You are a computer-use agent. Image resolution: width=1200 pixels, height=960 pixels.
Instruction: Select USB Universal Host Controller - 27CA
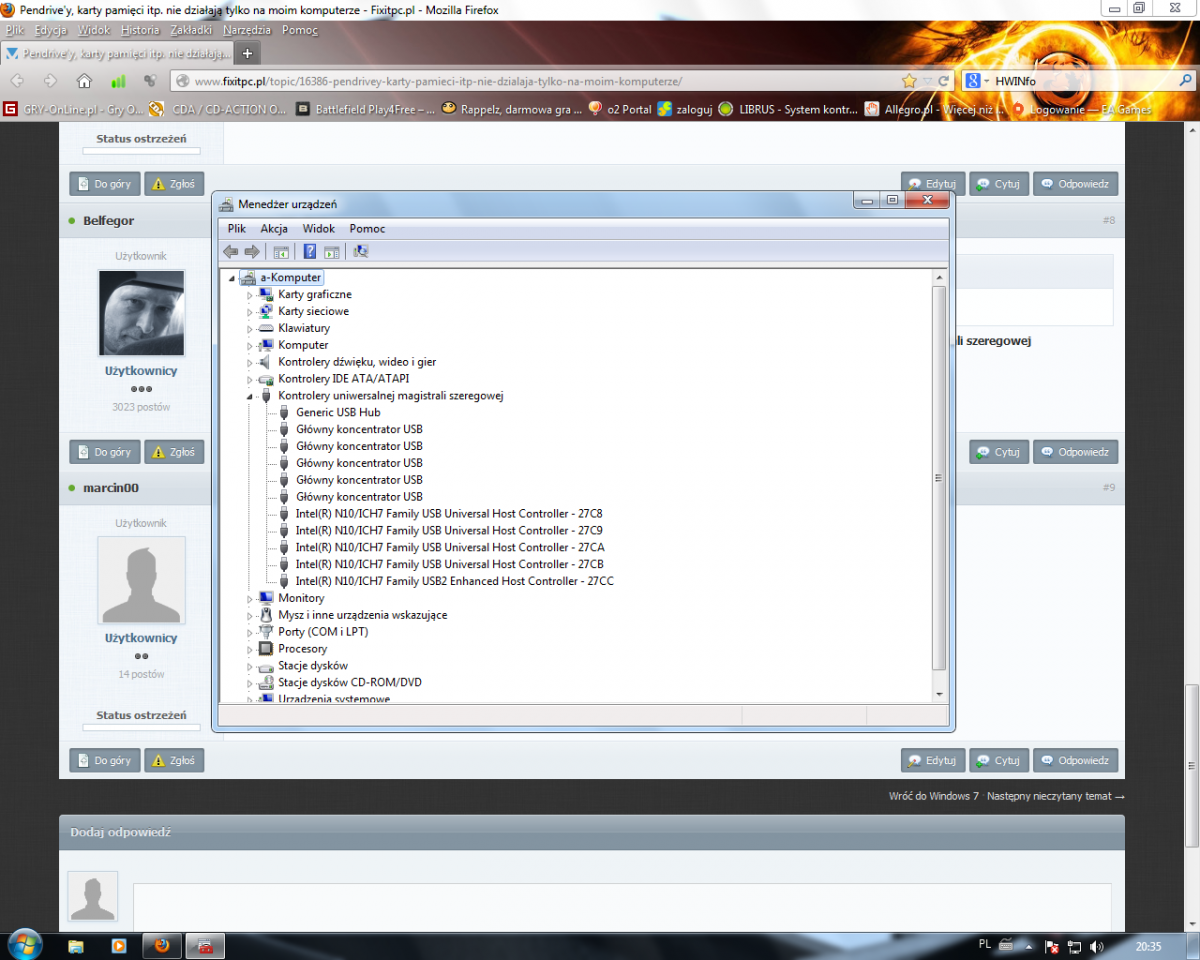click(x=450, y=548)
